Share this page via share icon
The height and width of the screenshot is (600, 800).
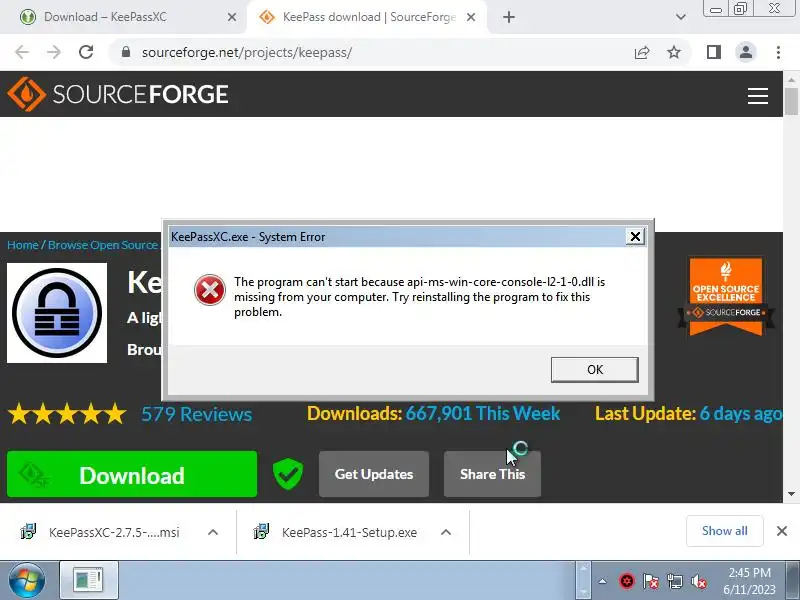(642, 52)
